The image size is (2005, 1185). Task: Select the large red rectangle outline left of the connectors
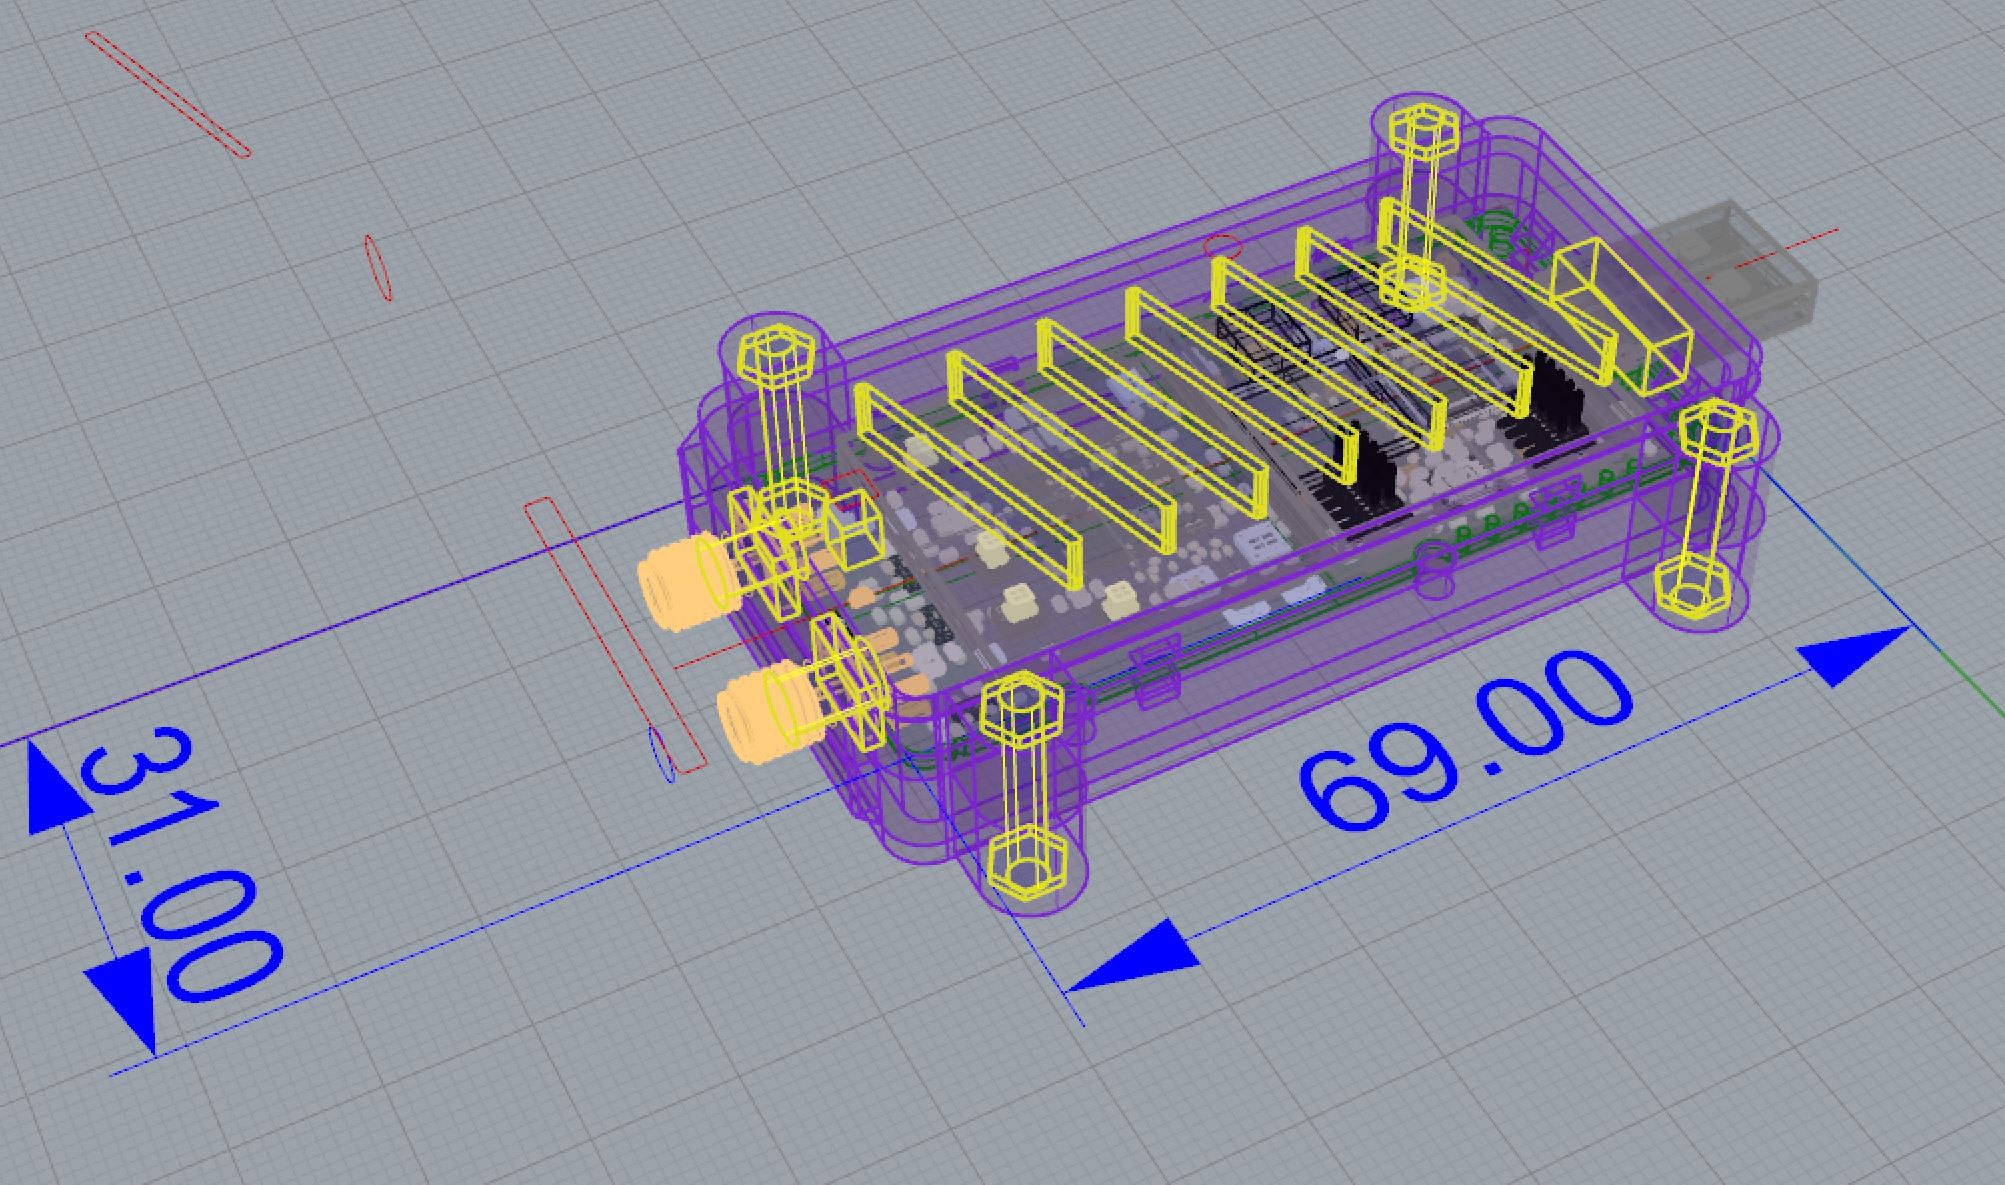click(x=615, y=636)
